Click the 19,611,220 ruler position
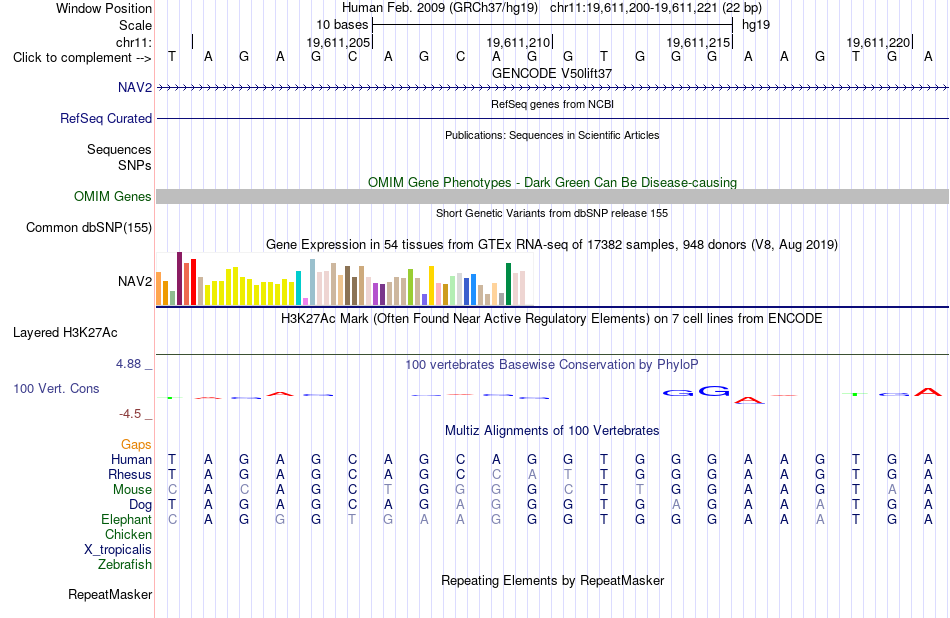This screenshot has width=950, height=618. coord(878,42)
